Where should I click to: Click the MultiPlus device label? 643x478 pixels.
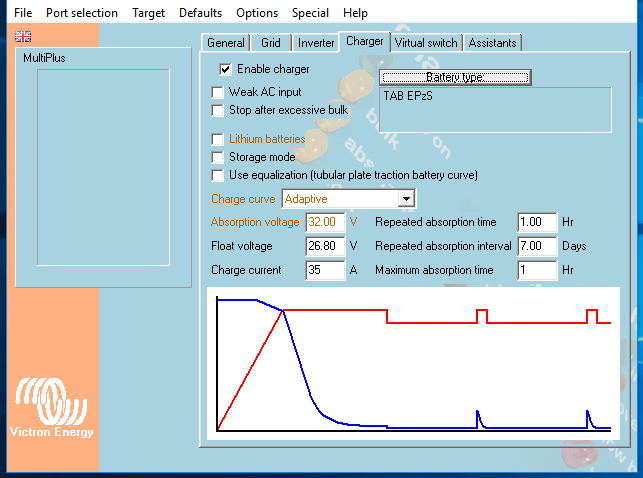tap(44, 58)
